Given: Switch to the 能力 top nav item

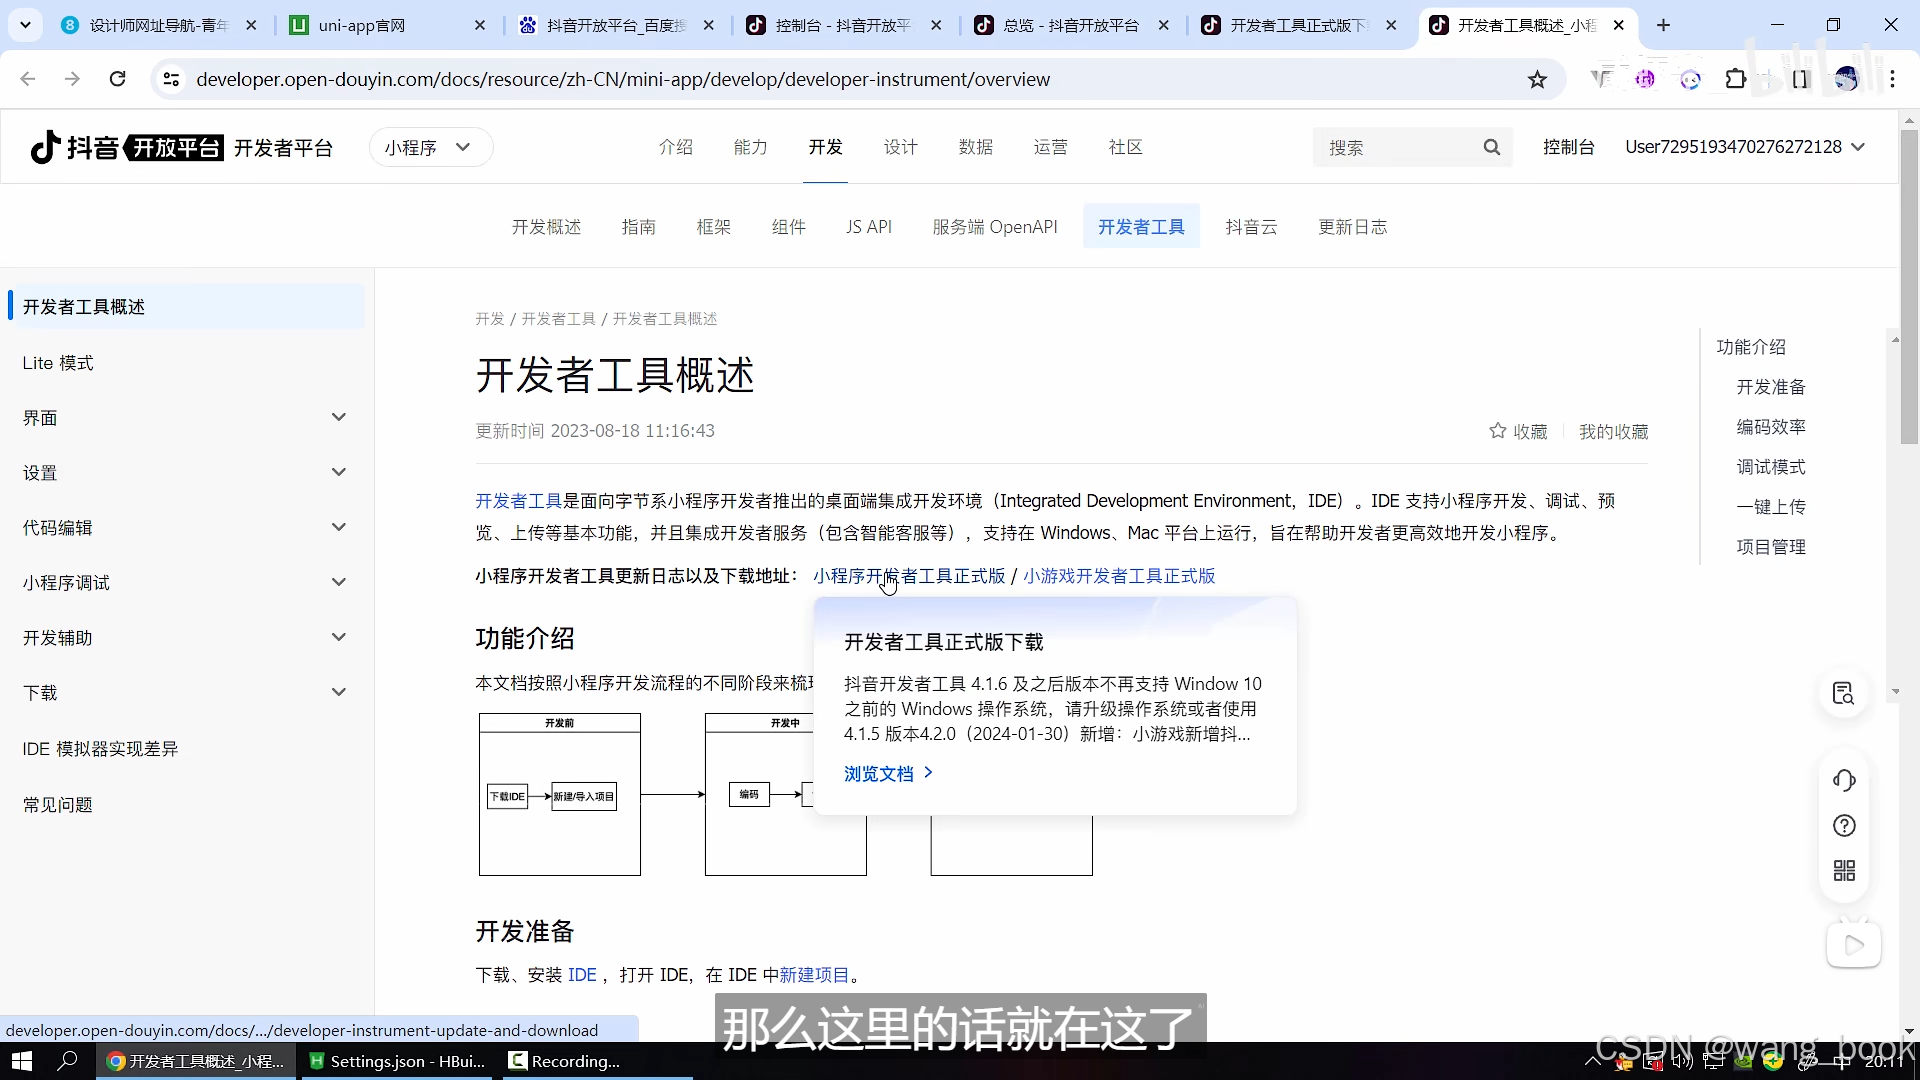Looking at the screenshot, I should [x=750, y=147].
